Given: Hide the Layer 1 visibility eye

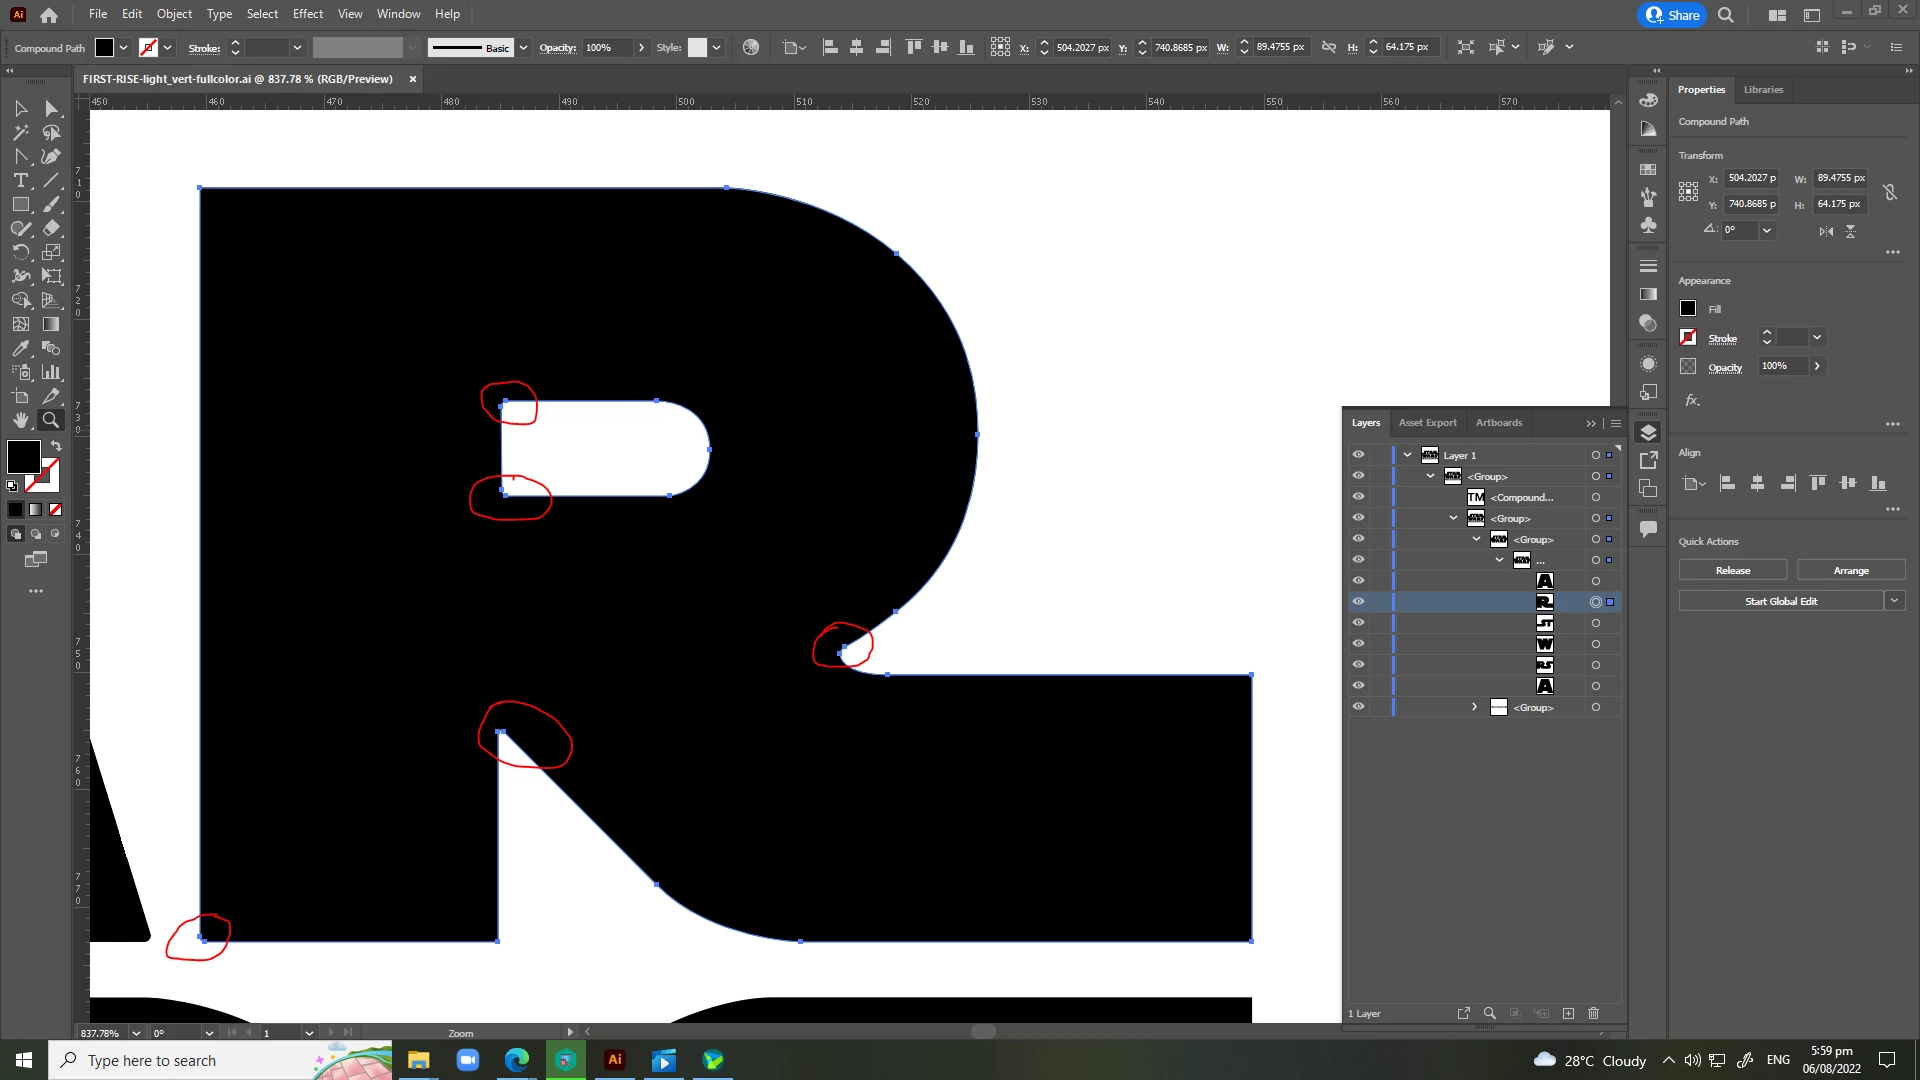Looking at the screenshot, I should (1358, 455).
